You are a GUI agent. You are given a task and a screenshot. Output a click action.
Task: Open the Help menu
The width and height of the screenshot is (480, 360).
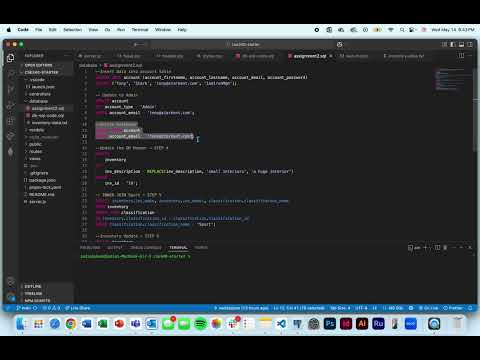[182, 30]
